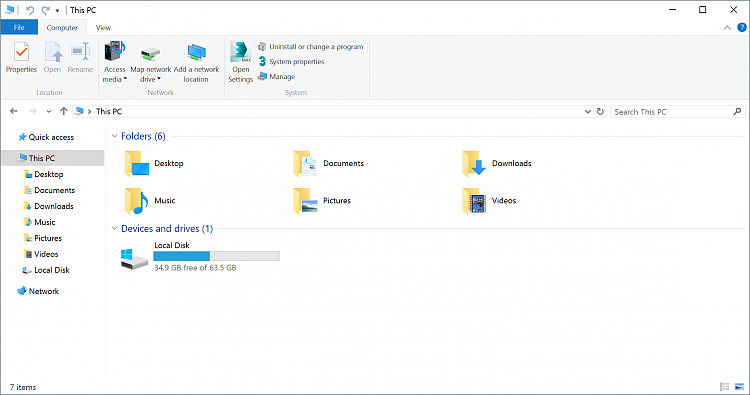Switch to Details view in status bar
This screenshot has width=750, height=395.
coord(725,386)
